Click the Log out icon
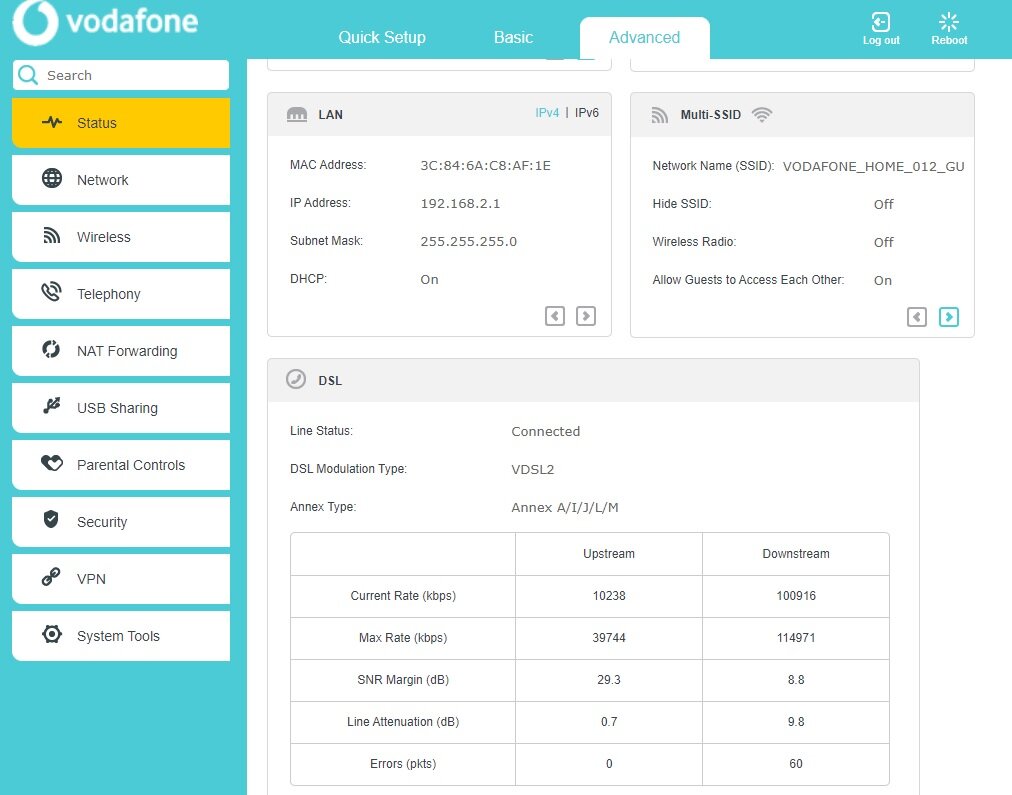Screen dimensions: 1012x795 coord(881,22)
